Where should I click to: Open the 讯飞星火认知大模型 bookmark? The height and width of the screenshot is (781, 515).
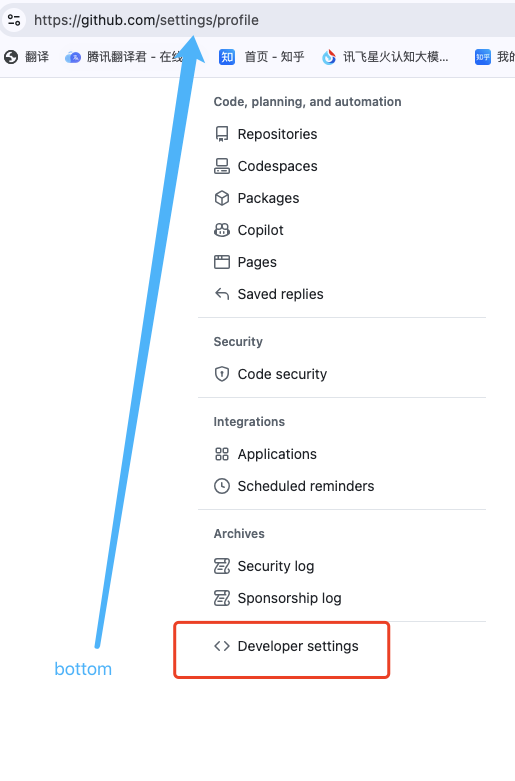click(x=385, y=57)
